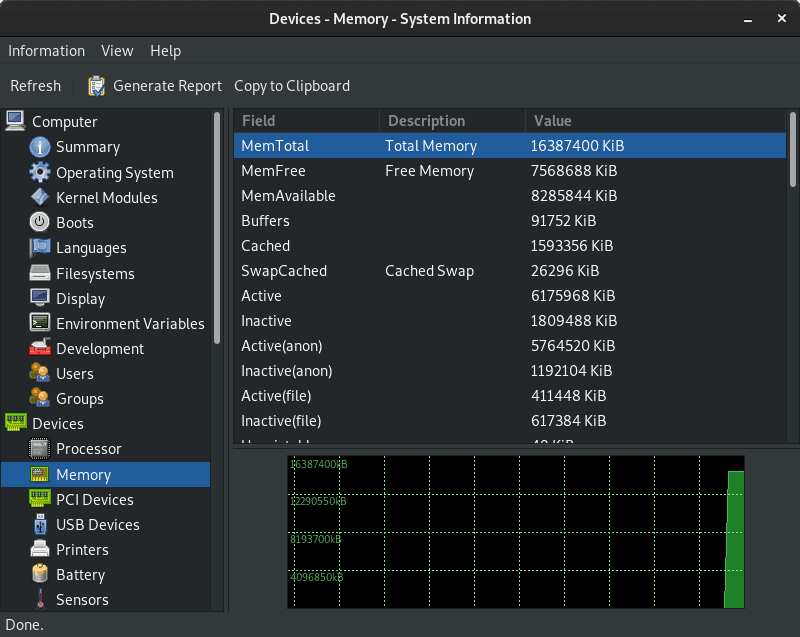Screen dimensions: 800x637
Task: Click the Generate Report clipboard icon
Action: [96, 86]
